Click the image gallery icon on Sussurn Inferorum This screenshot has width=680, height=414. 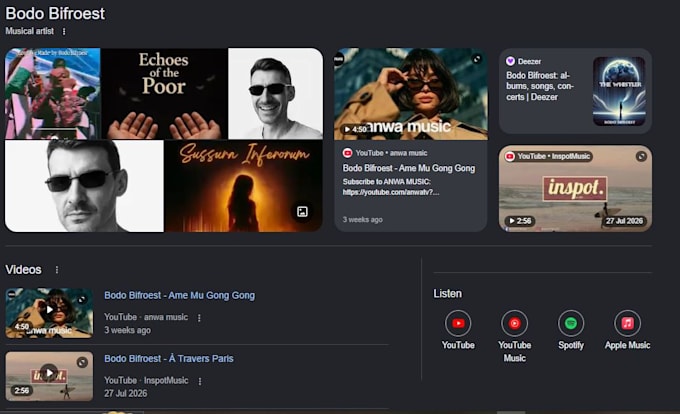point(302,212)
